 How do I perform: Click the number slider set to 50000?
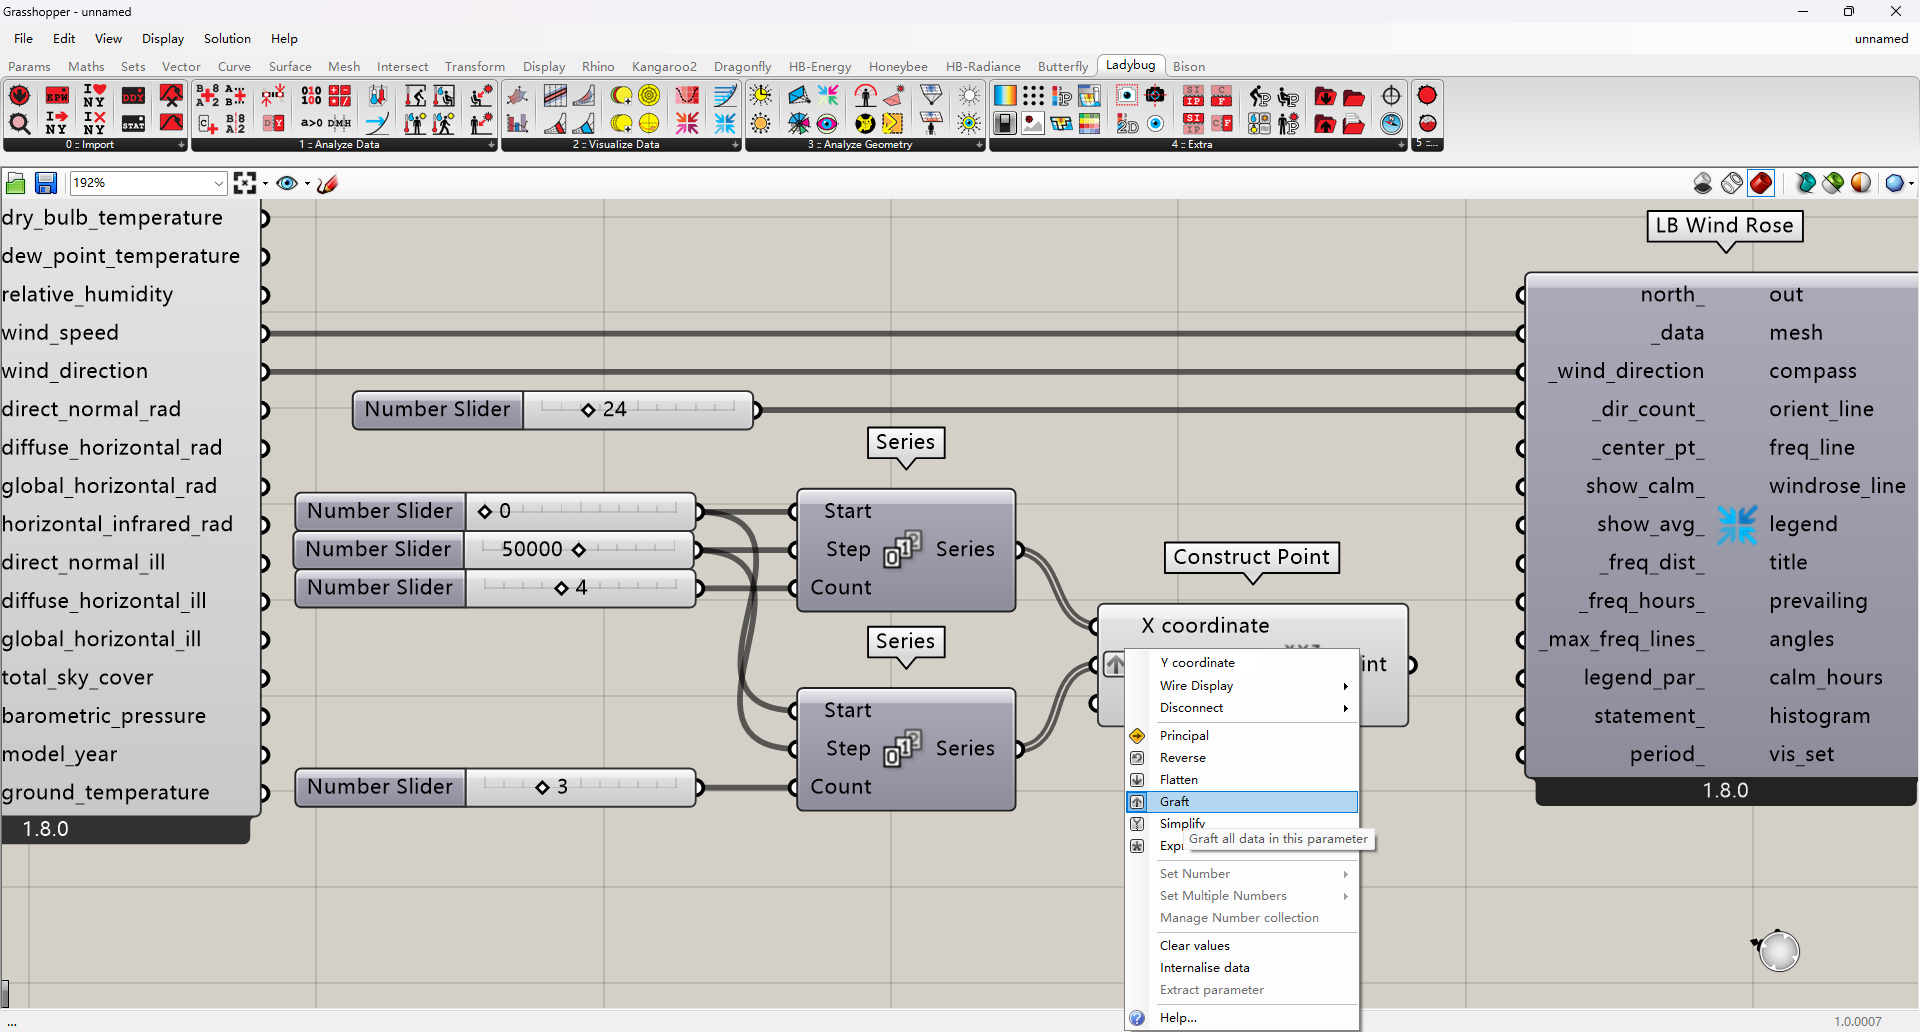click(494, 549)
